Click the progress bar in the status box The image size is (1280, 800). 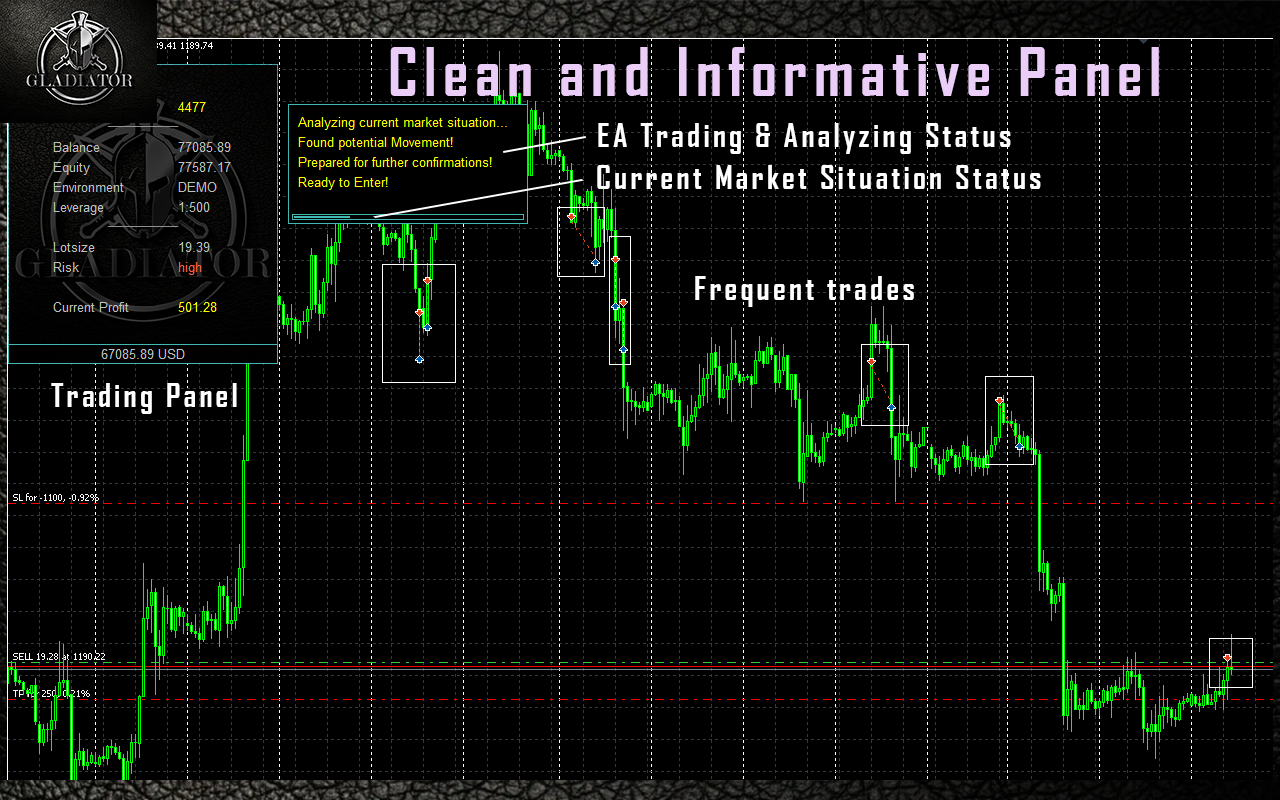click(407, 216)
